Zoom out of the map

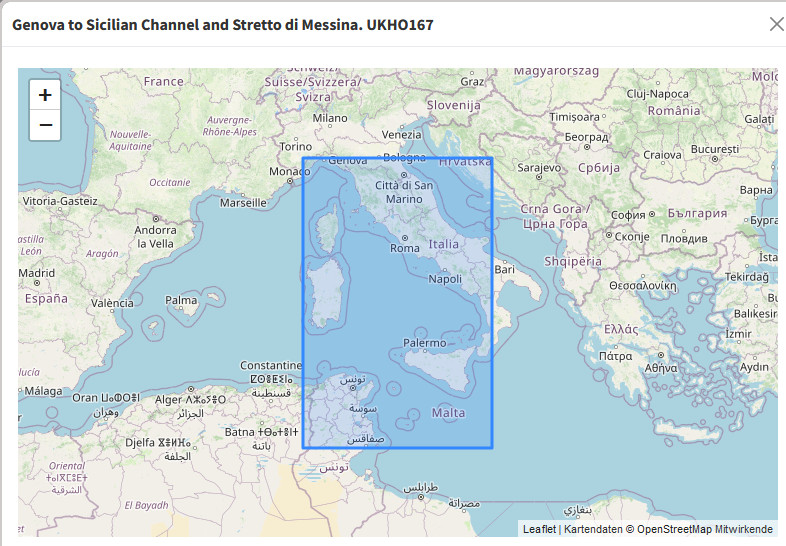[x=45, y=126]
